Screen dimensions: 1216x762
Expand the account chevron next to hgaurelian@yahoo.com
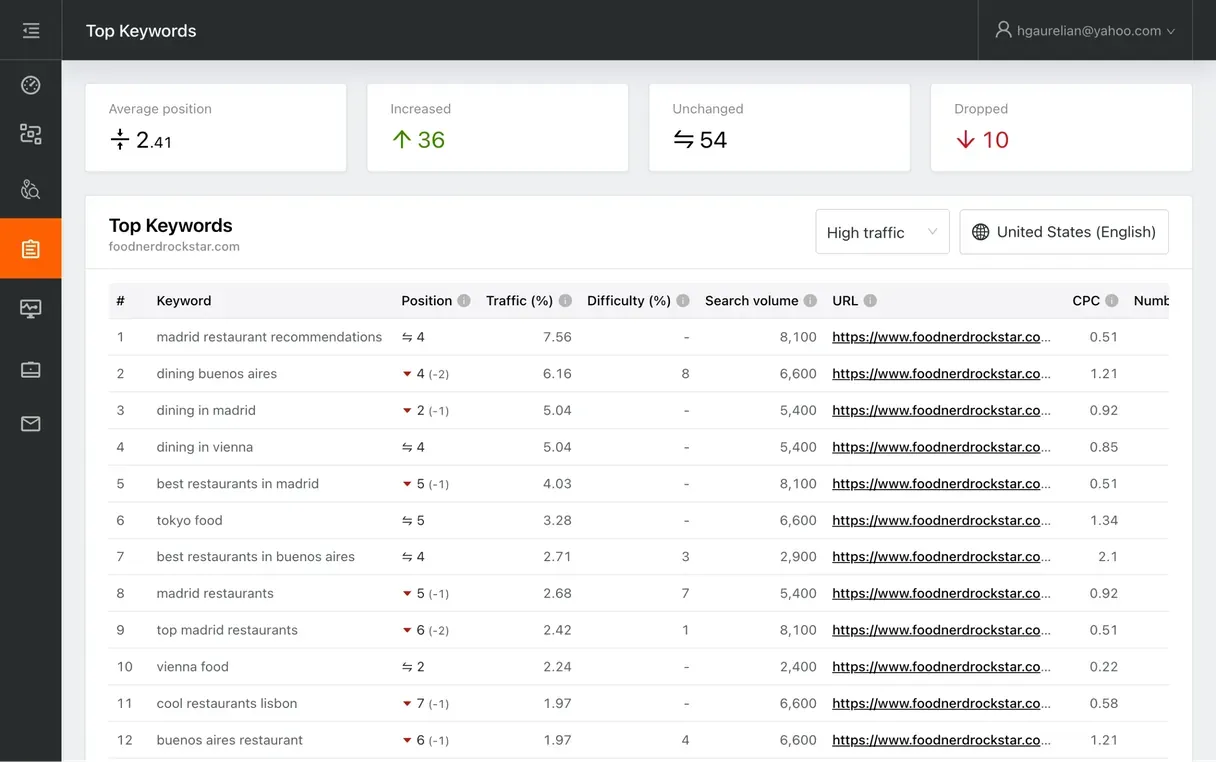tap(1170, 31)
